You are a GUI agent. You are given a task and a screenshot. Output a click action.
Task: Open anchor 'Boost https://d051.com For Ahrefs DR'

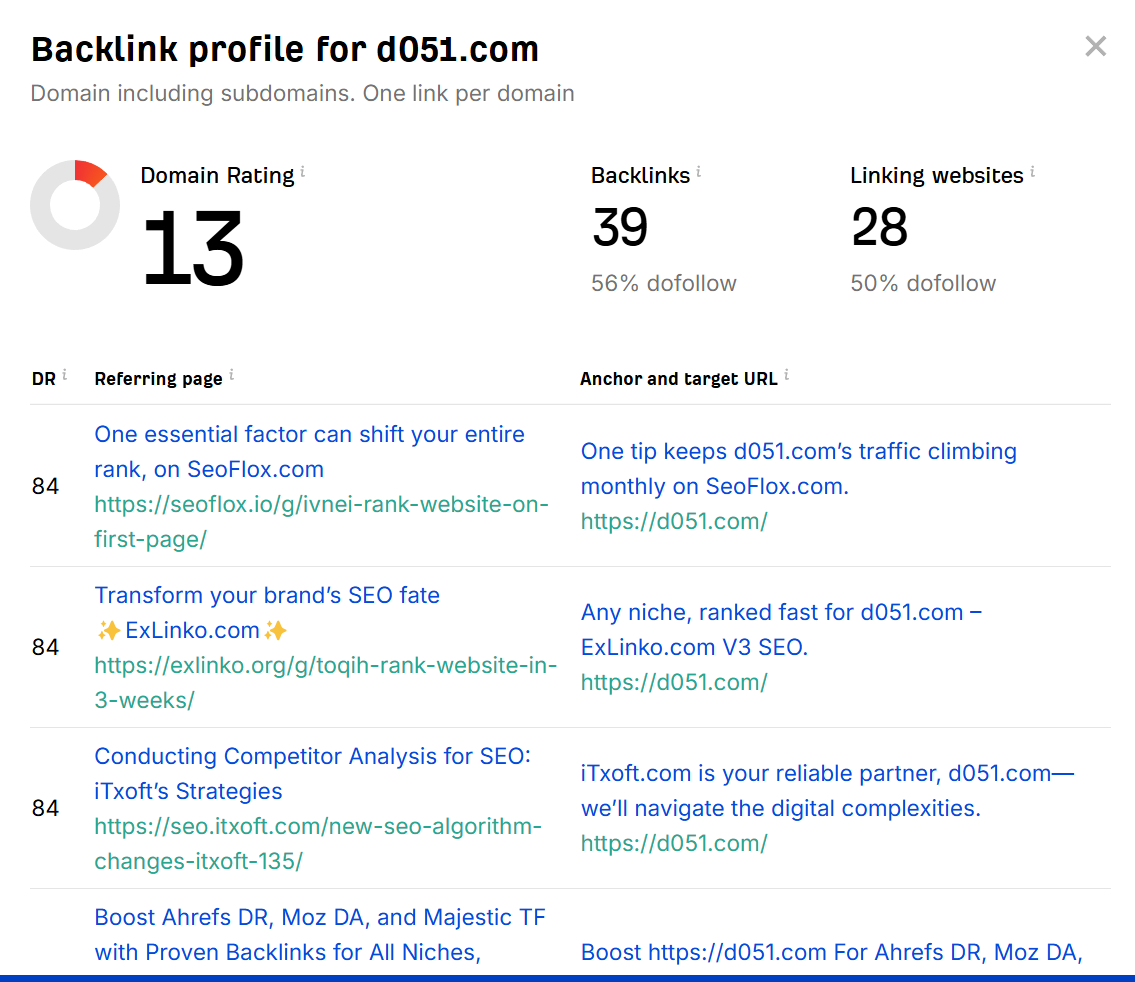[832, 952]
